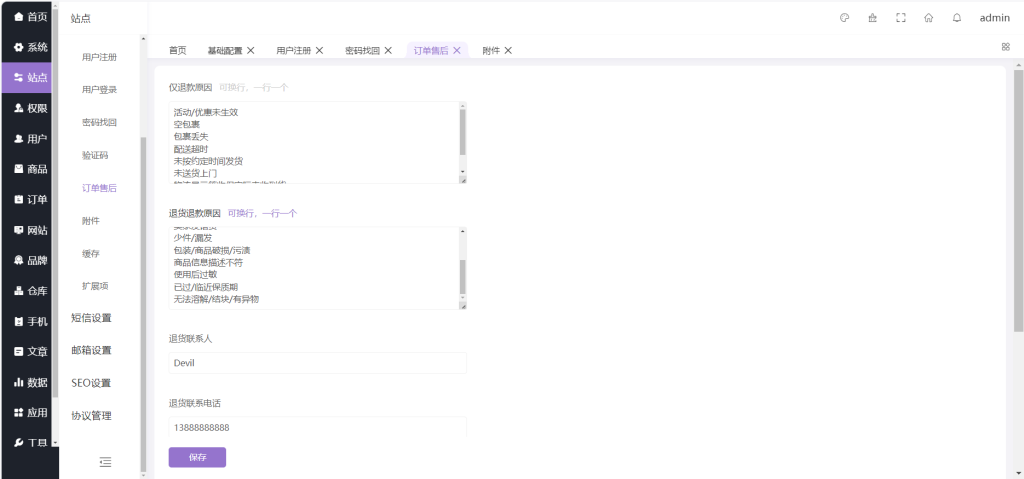This screenshot has height=479, width=1024.
Task: Open 用户 section in dark sidebar
Action: click(x=30, y=139)
